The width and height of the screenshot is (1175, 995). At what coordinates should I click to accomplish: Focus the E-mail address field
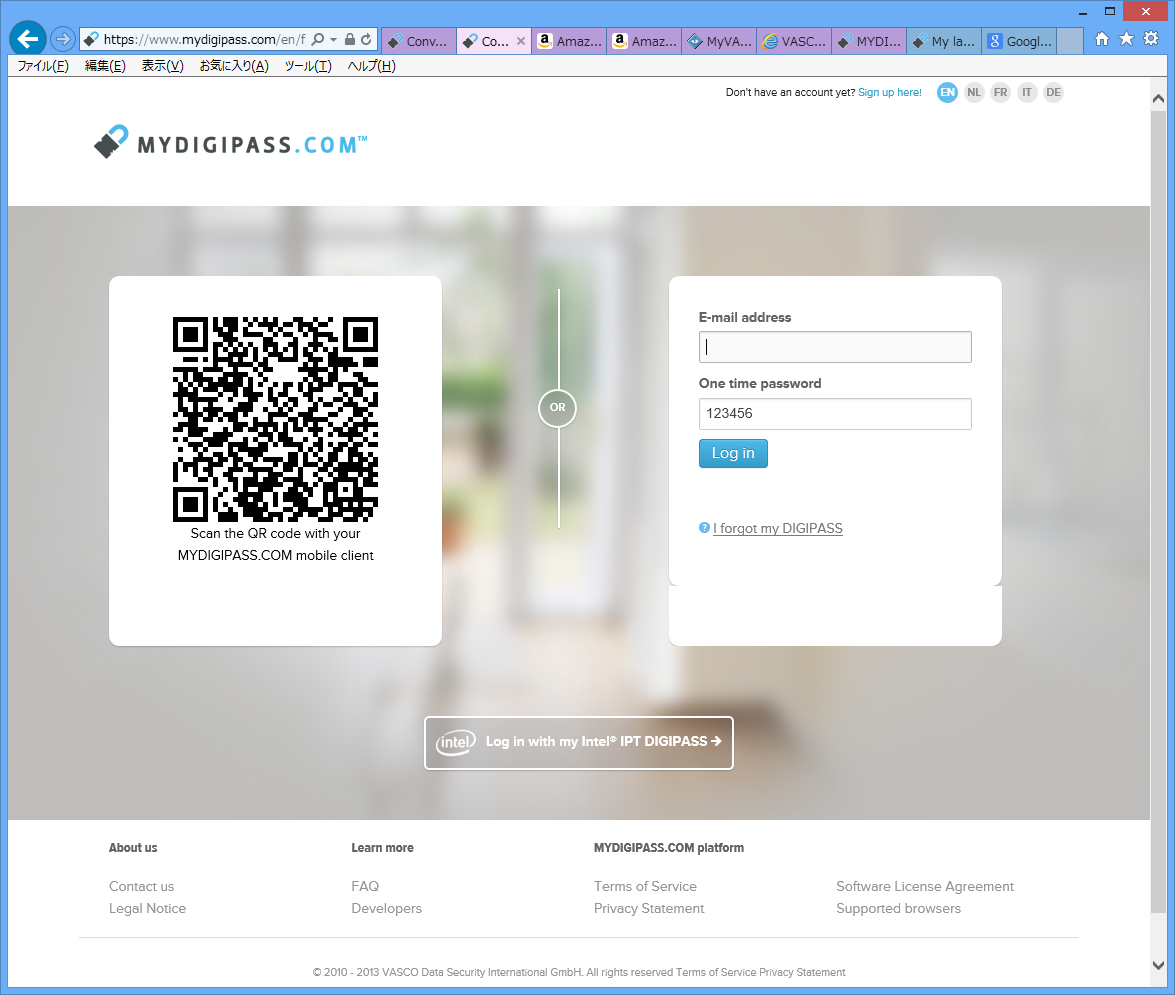(x=835, y=347)
